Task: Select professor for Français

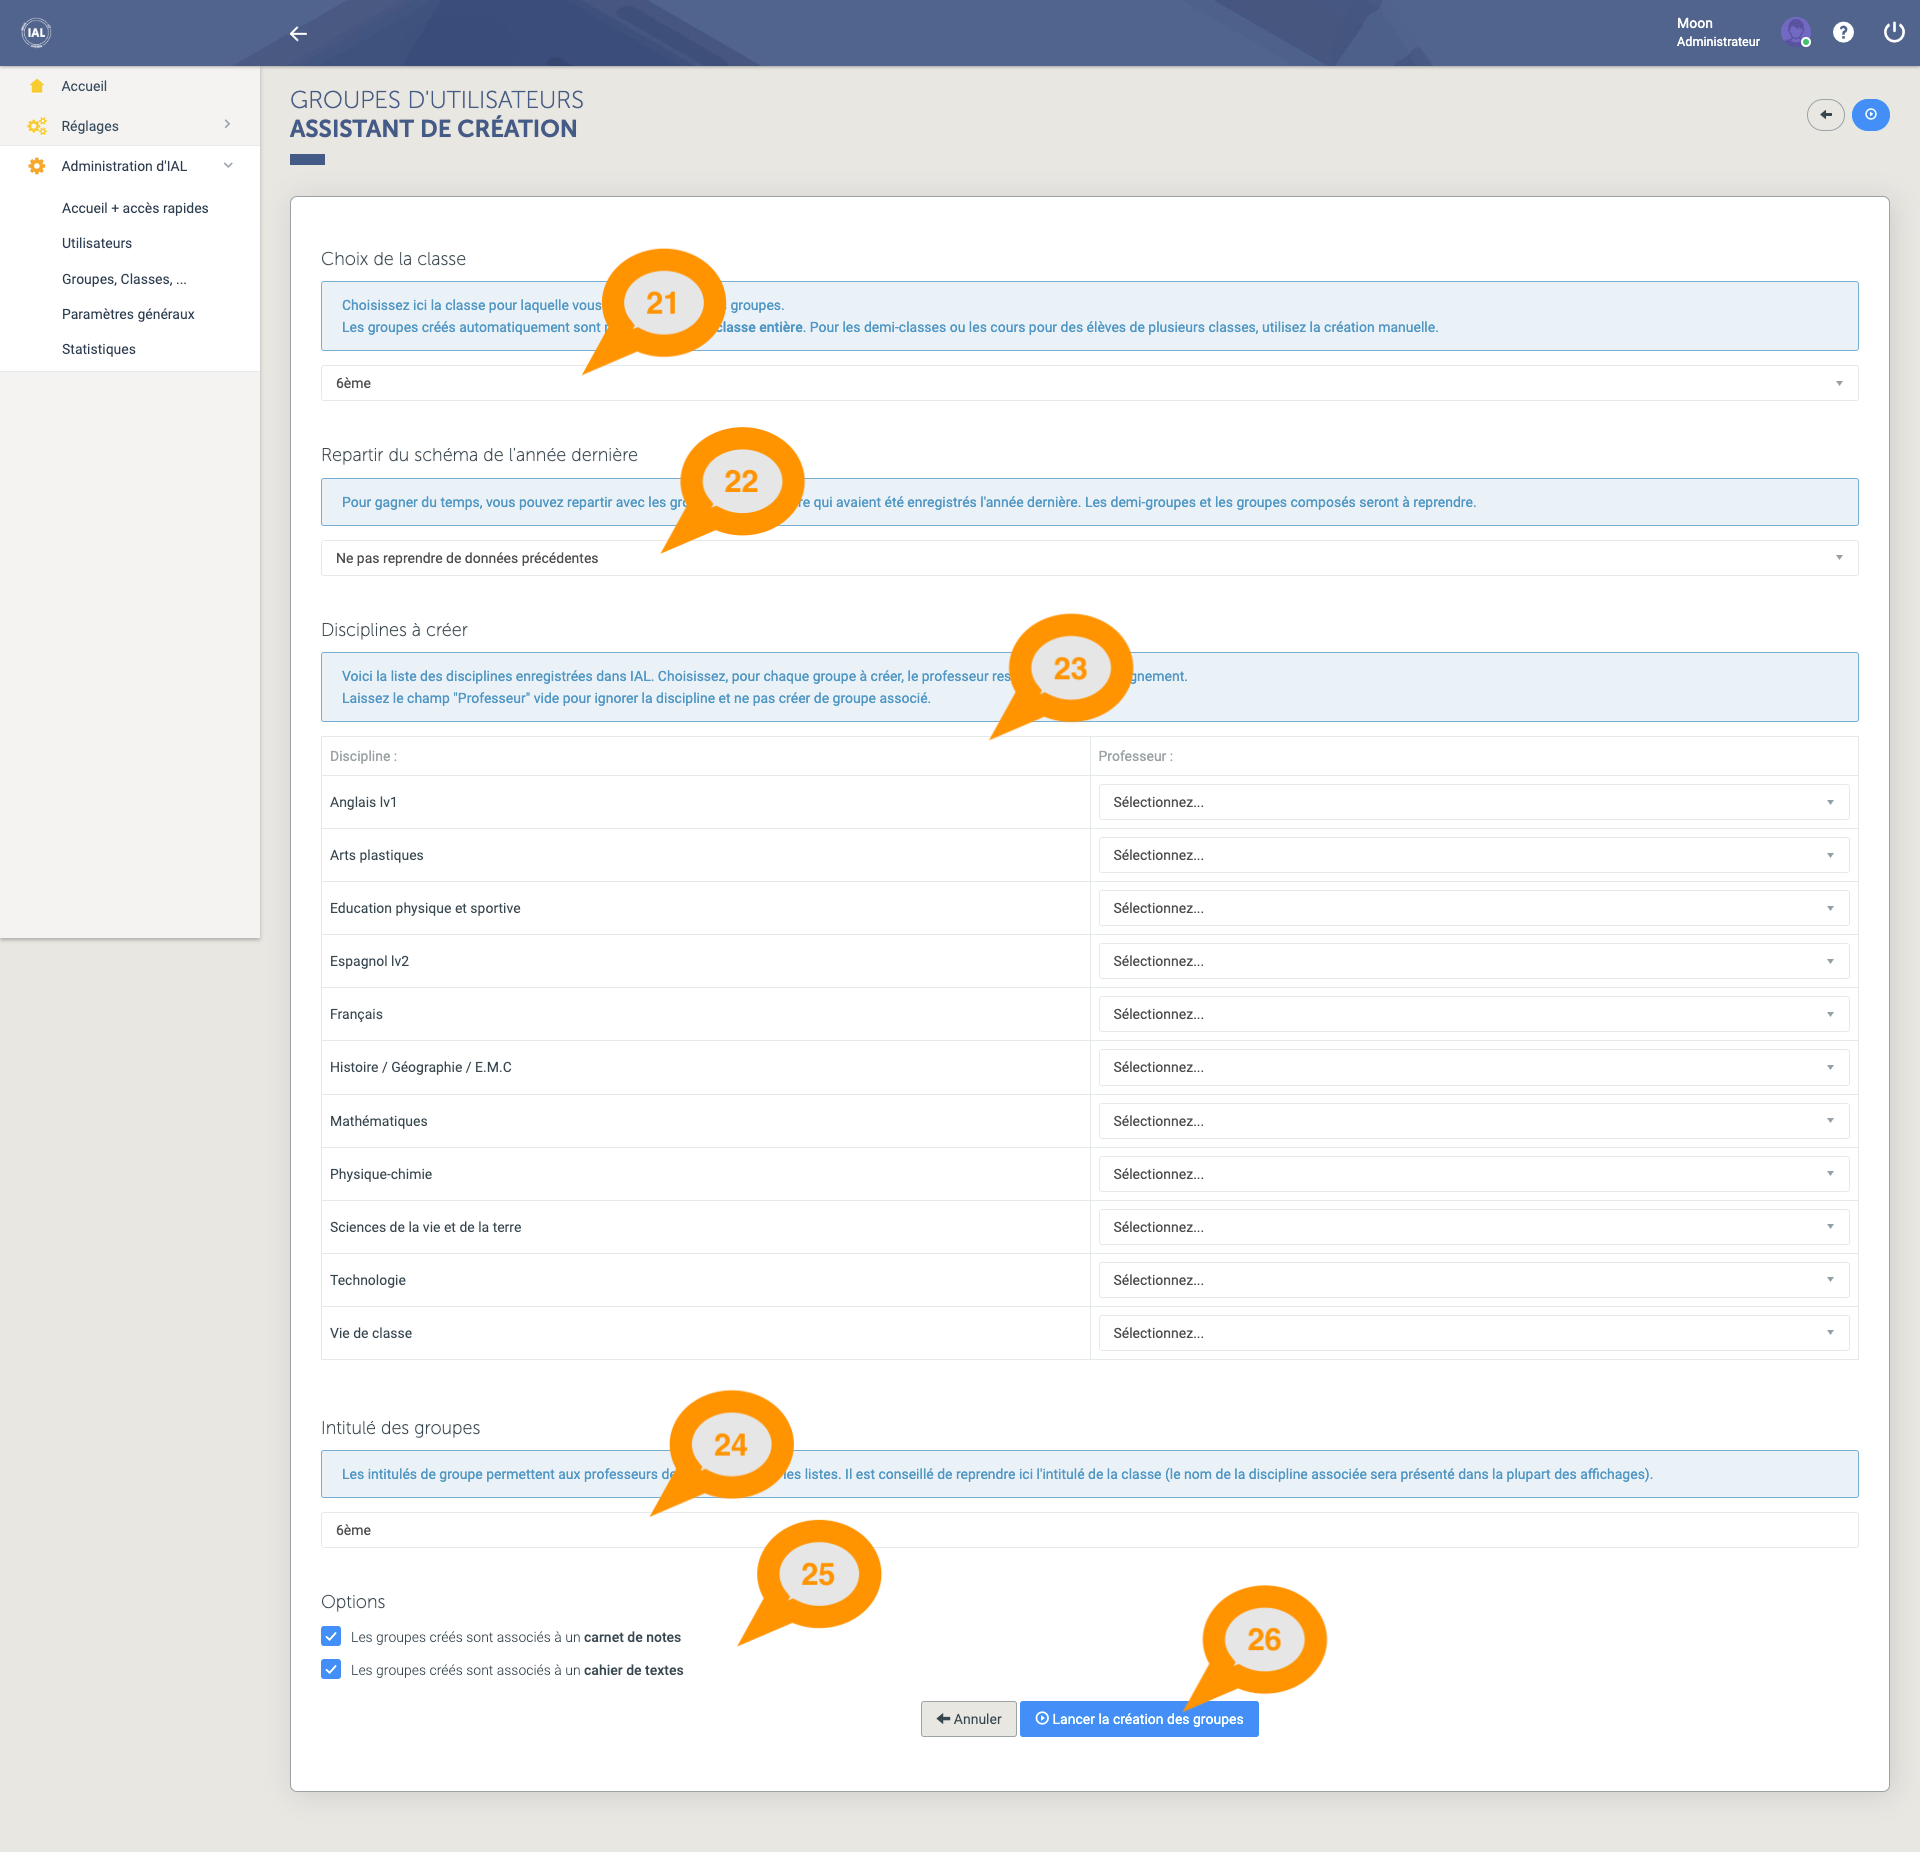Action: [x=1473, y=1014]
